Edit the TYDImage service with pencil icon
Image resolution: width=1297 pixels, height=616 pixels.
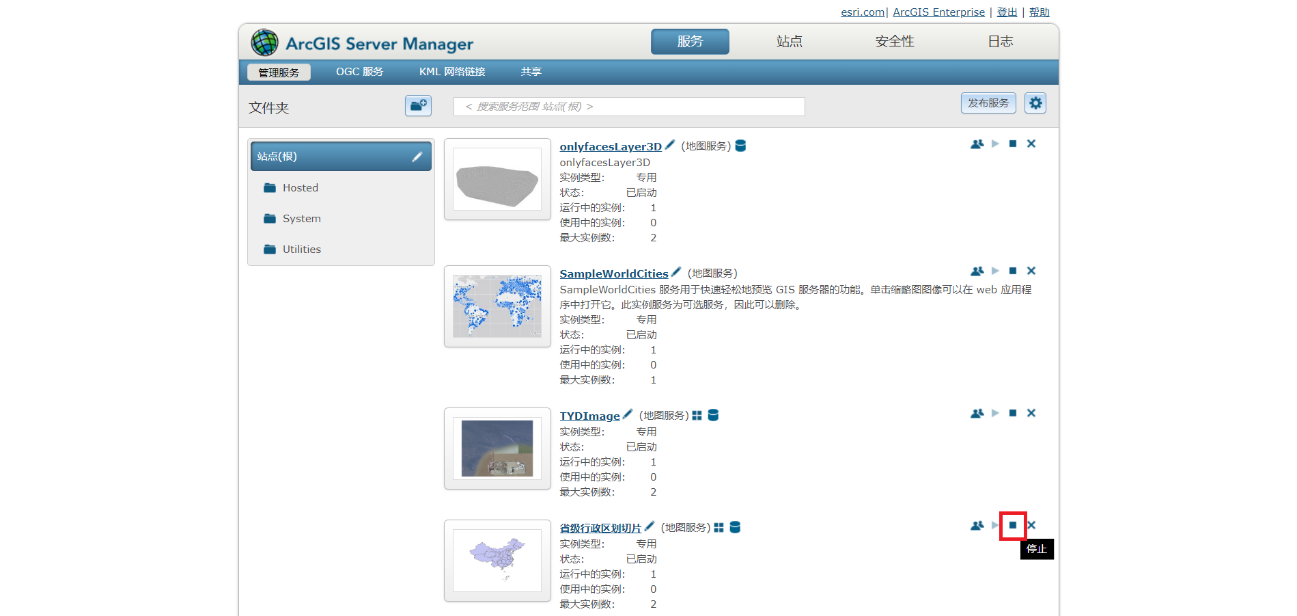click(x=627, y=414)
